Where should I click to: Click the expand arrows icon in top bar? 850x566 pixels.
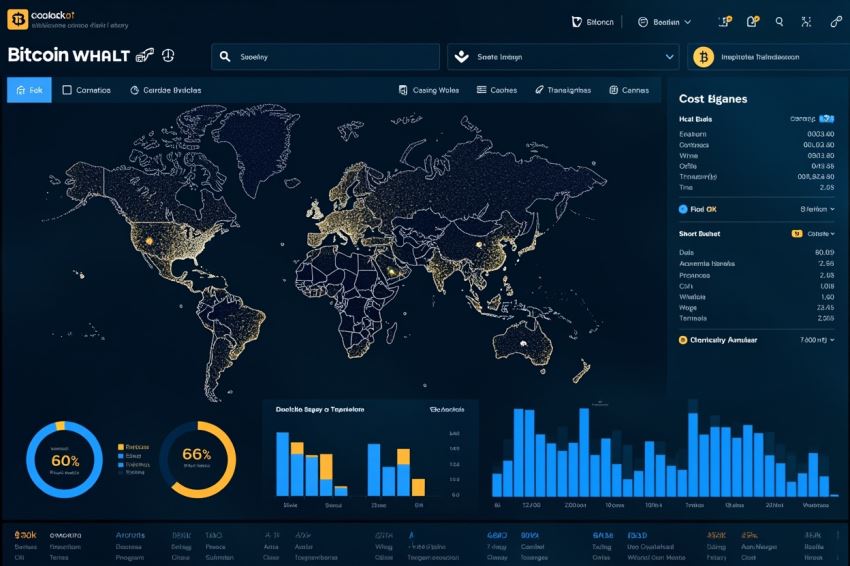click(x=806, y=22)
